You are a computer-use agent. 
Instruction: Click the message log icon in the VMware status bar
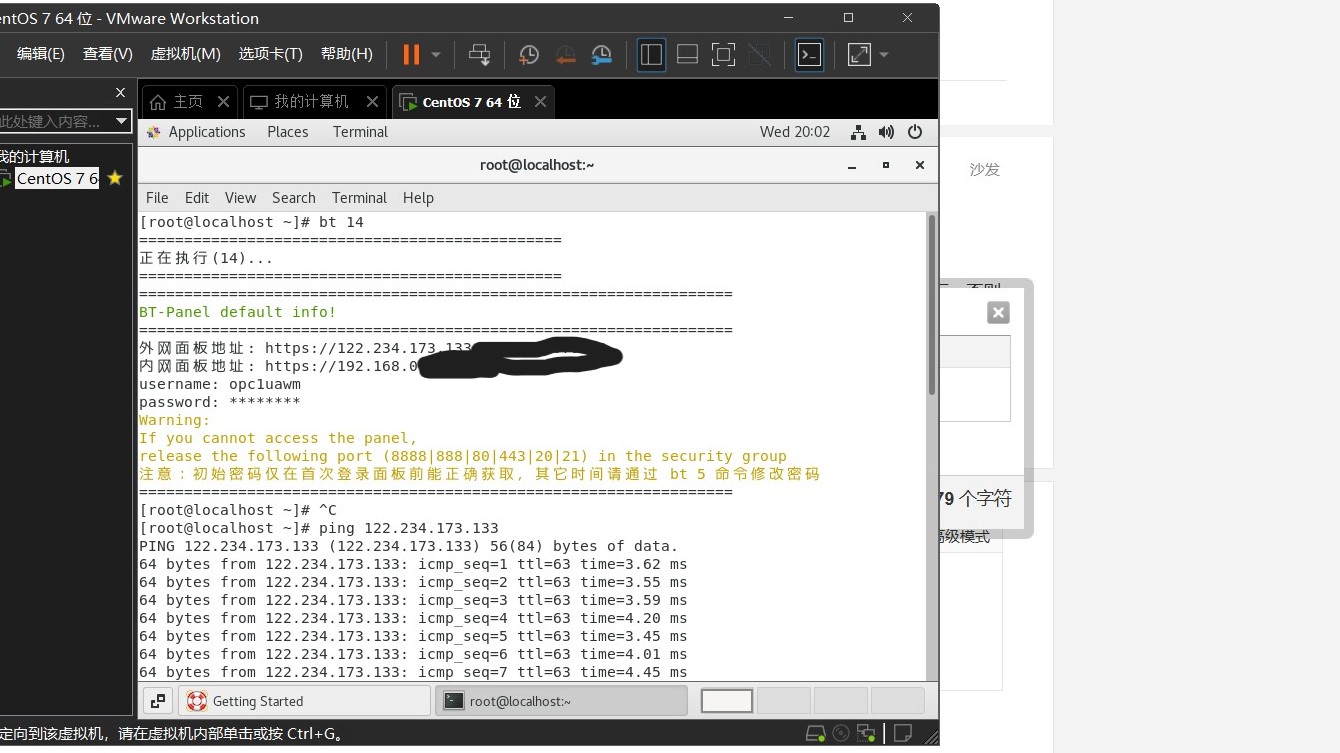[x=902, y=734]
